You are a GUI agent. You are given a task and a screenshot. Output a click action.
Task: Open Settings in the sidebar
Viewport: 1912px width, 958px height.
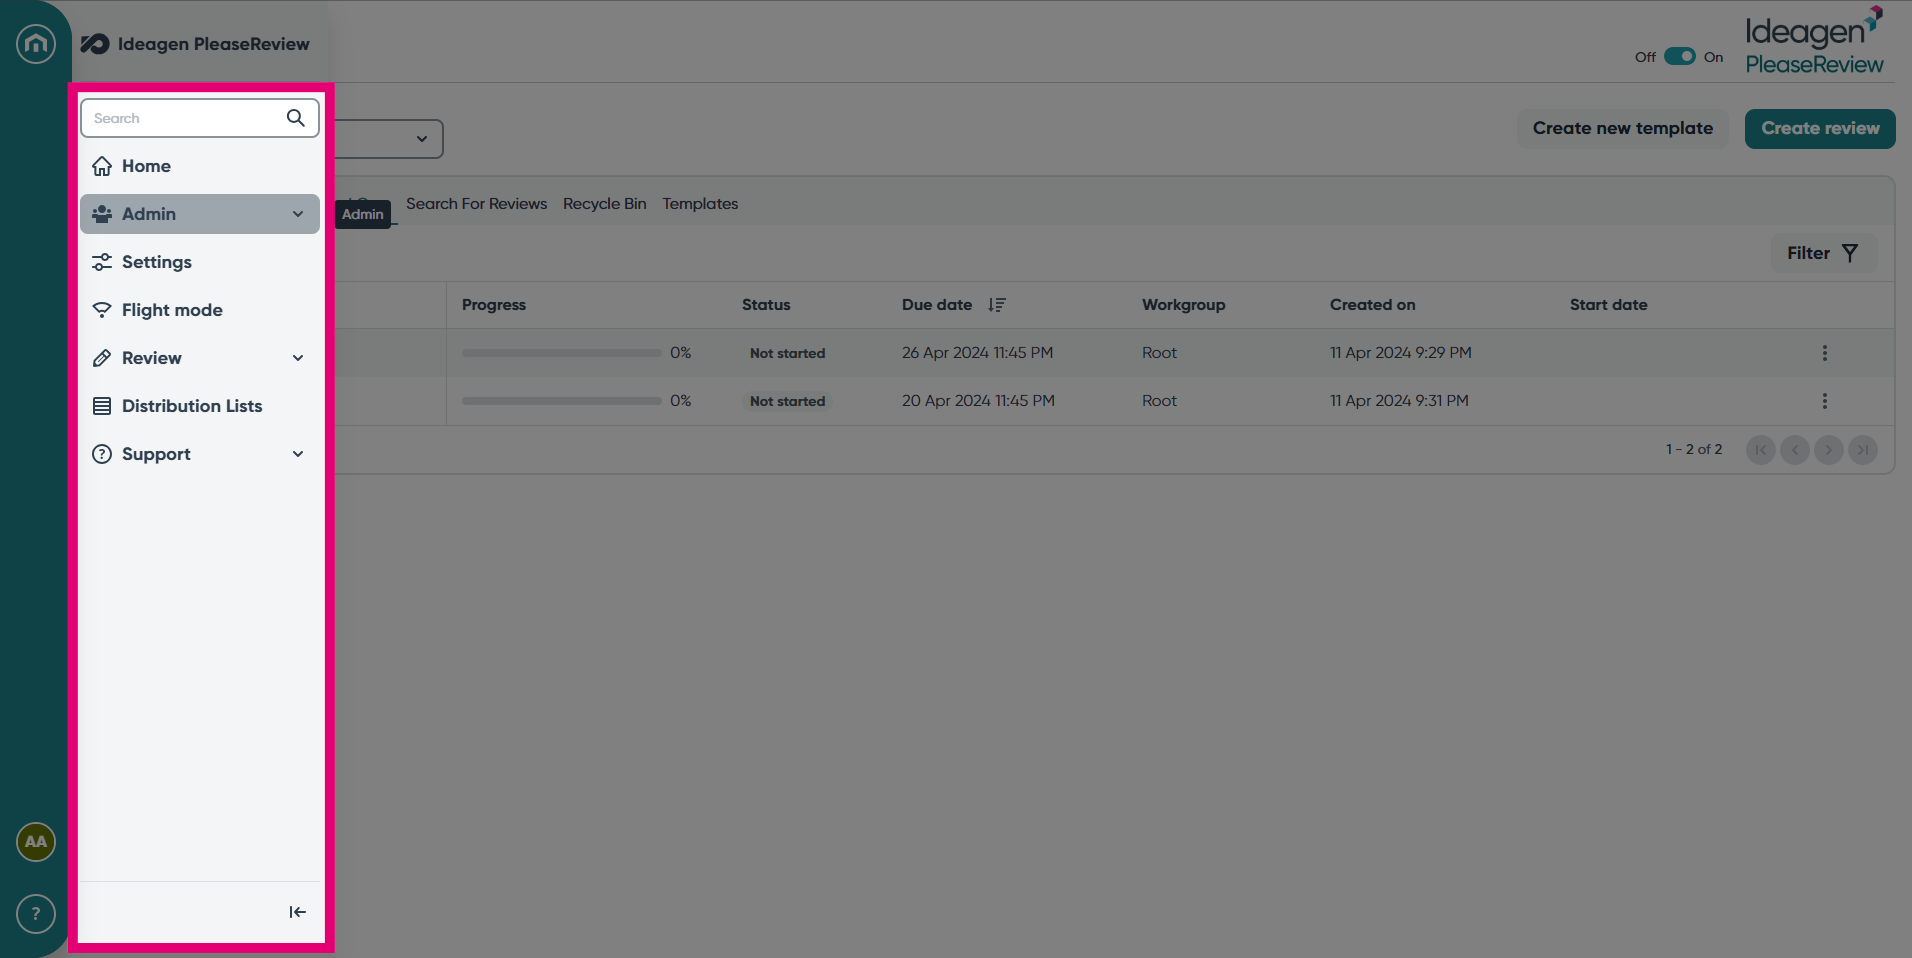200,262
